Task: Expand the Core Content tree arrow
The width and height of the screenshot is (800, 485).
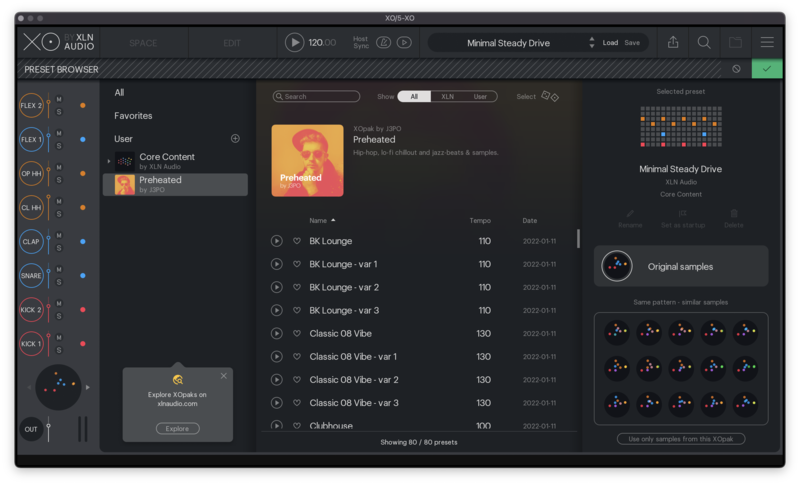Action: (x=109, y=161)
